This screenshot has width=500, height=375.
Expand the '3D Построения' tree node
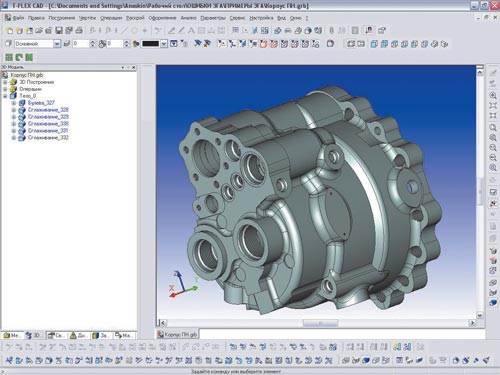coord(5,82)
